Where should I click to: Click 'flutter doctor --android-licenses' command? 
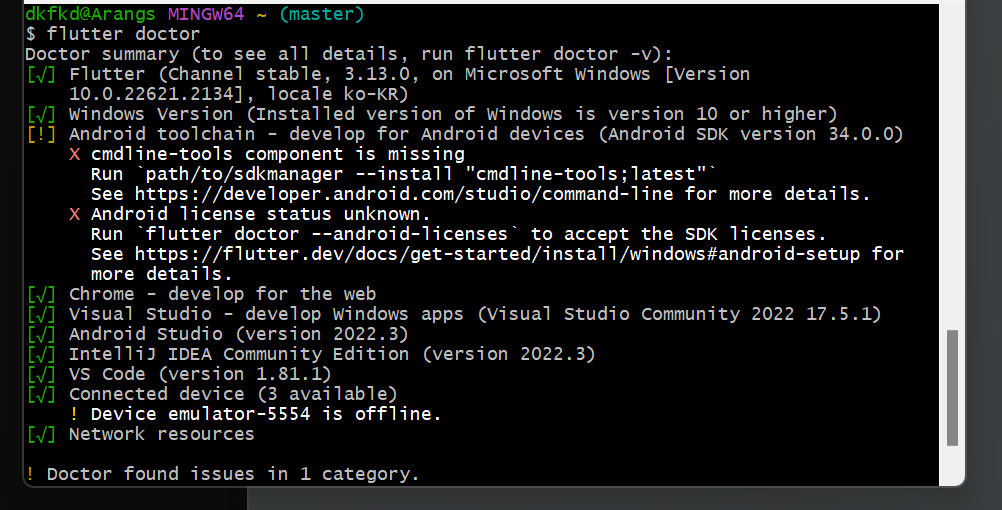[x=327, y=234]
